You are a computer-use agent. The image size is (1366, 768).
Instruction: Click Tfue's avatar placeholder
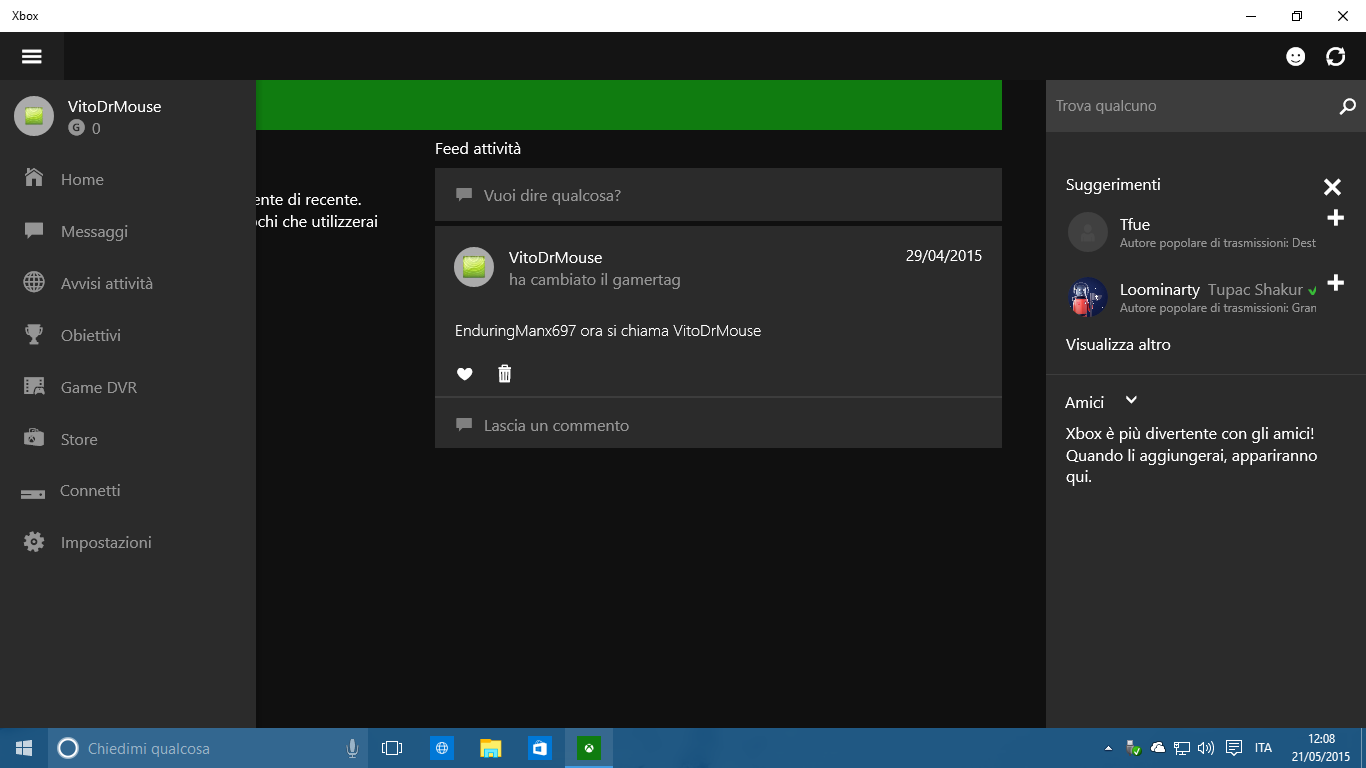pos(1088,232)
